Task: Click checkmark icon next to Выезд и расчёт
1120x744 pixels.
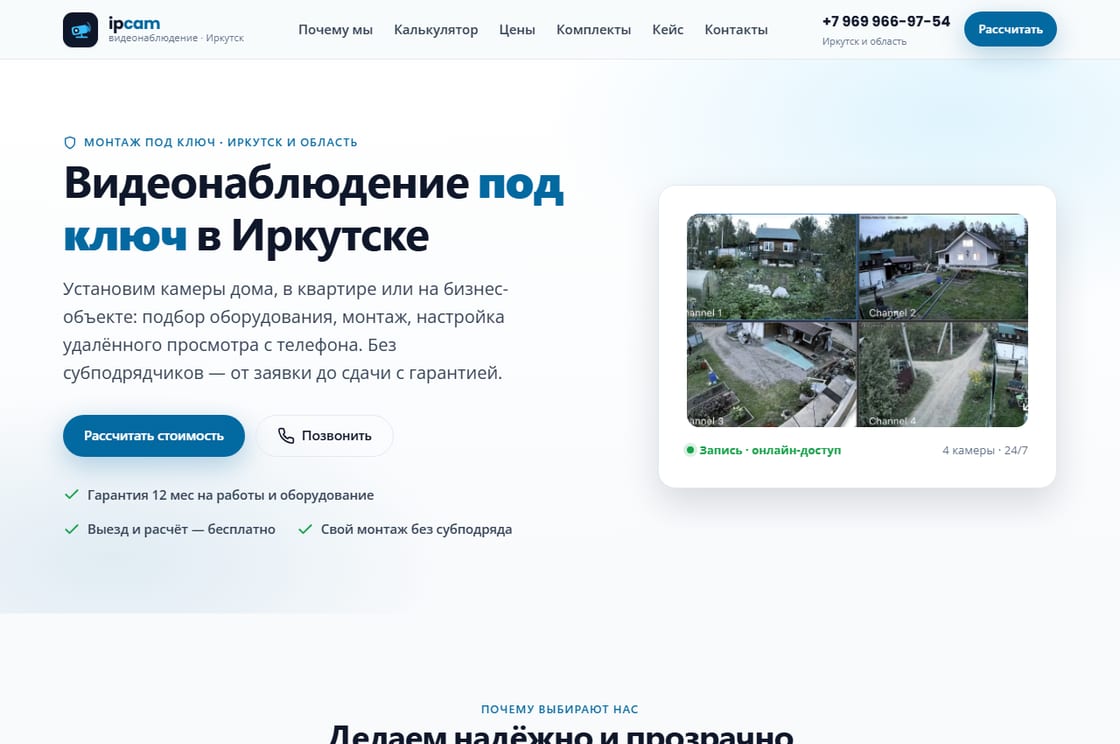Action: [71, 529]
